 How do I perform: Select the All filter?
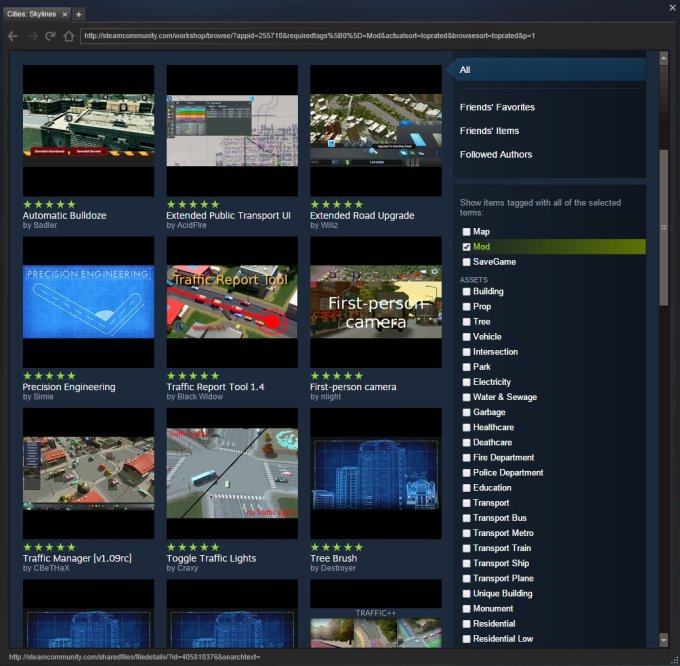pos(547,70)
